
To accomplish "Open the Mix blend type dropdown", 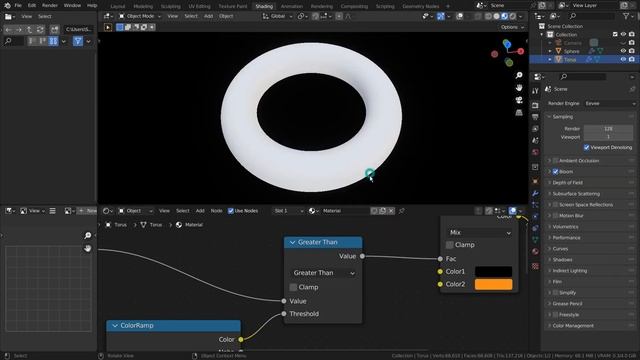I will point(480,232).
